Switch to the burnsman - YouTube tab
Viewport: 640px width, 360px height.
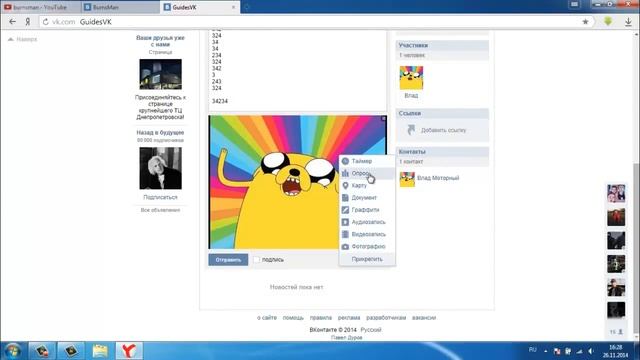point(40,7)
